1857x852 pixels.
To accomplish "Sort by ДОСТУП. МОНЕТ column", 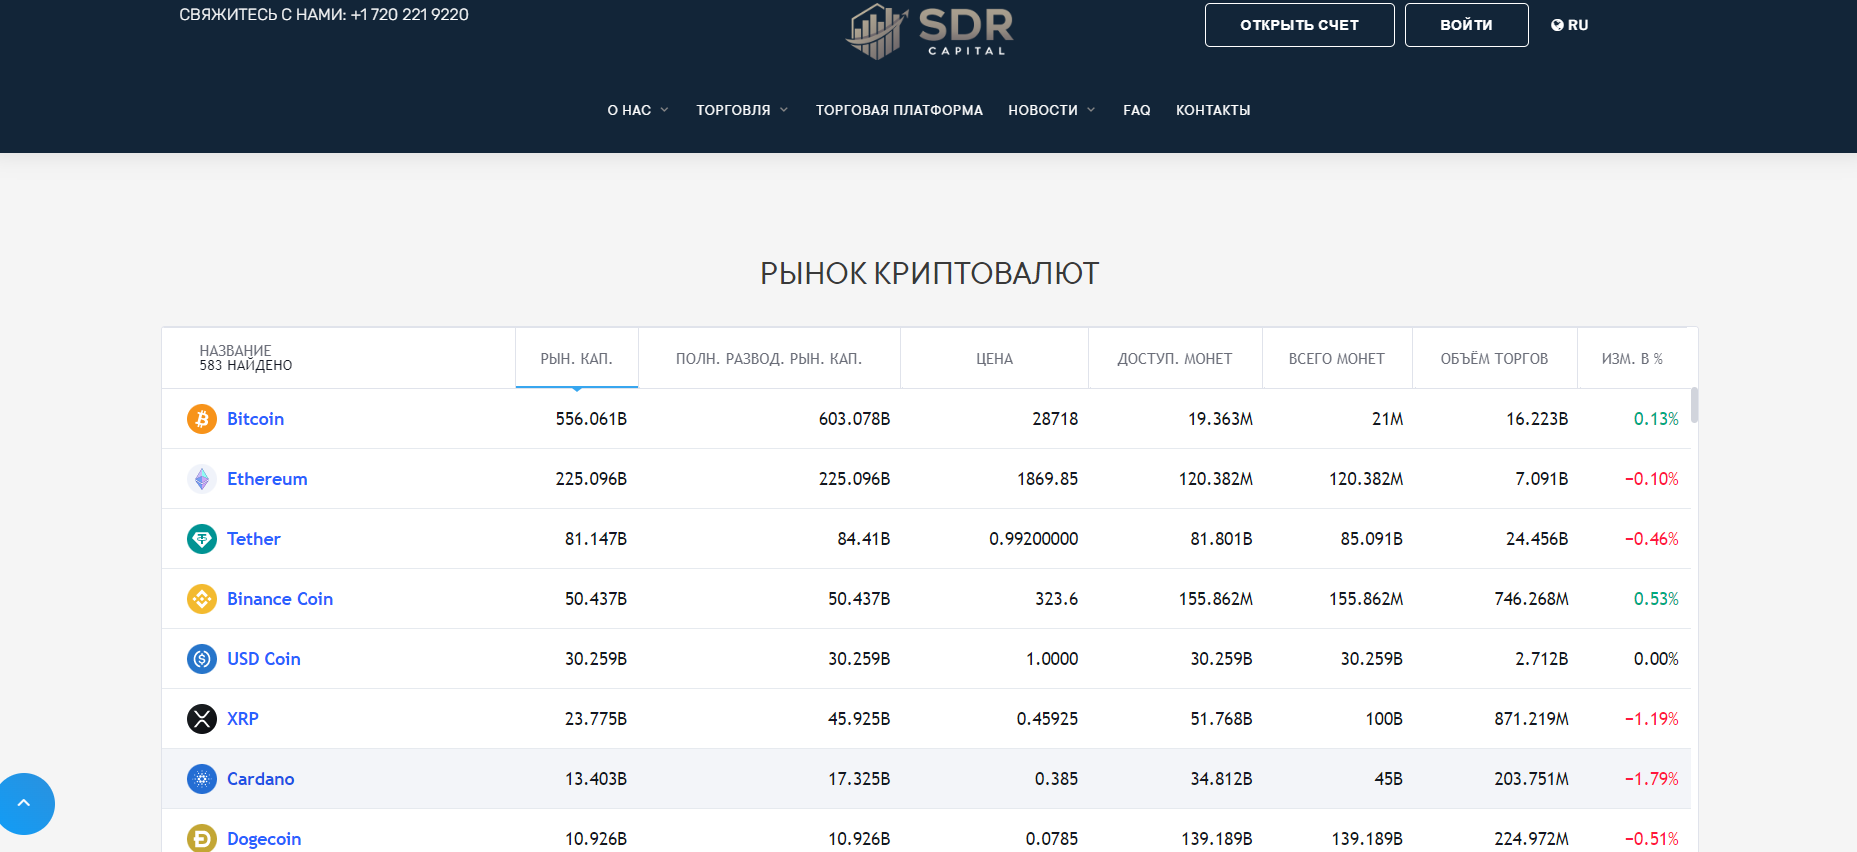I will pos(1175,358).
